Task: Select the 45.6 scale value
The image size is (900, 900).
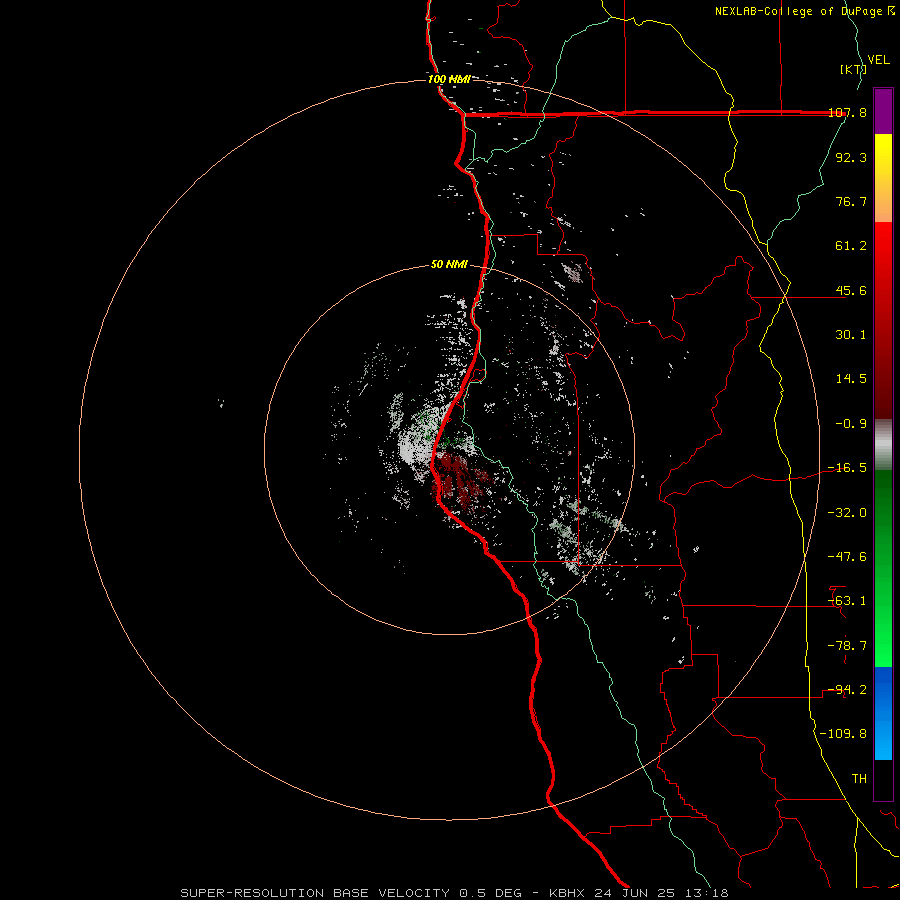Action: coord(851,290)
